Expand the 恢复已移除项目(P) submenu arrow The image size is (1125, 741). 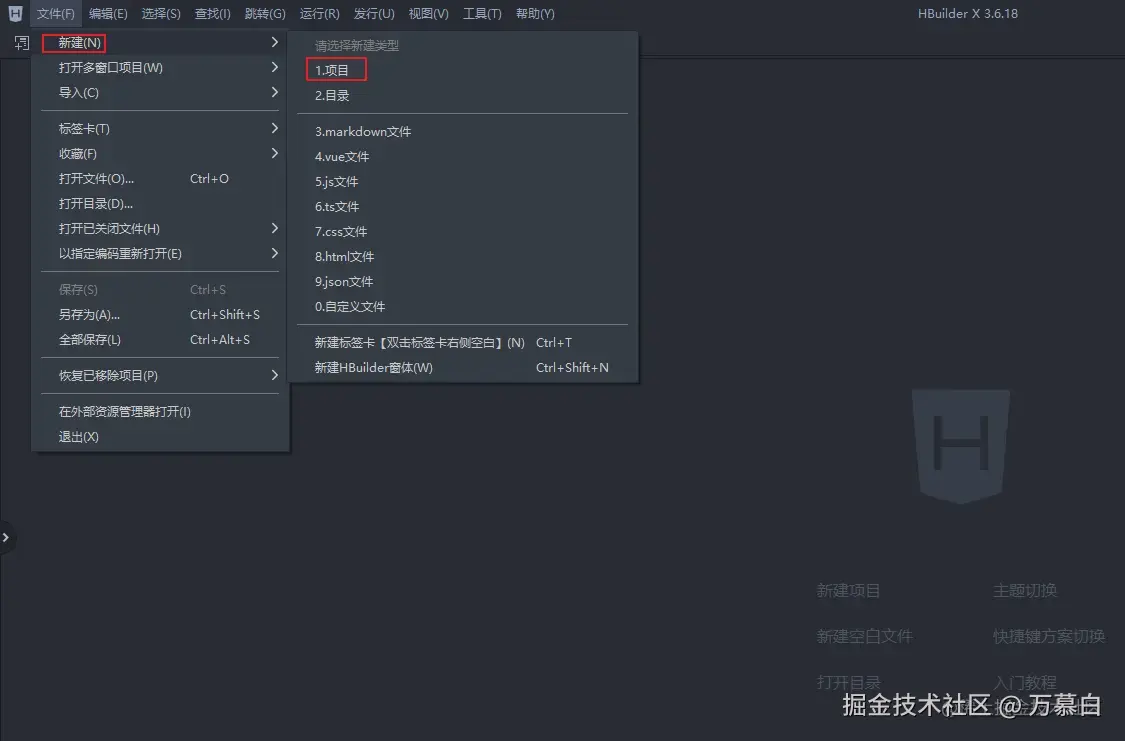pyautogui.click(x=274, y=376)
